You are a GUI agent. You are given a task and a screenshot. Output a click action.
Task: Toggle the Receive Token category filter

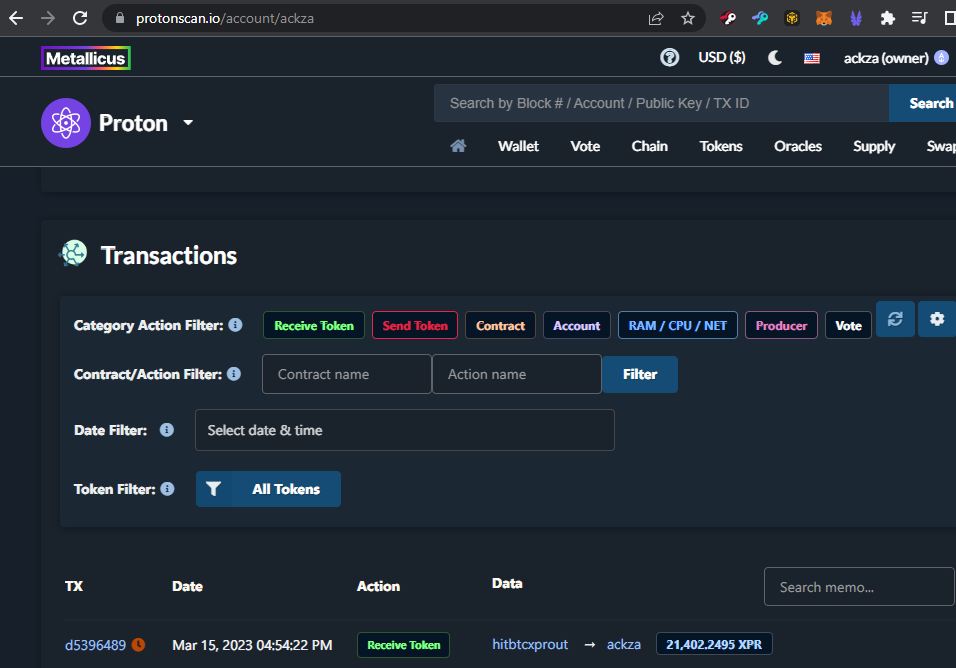314,325
